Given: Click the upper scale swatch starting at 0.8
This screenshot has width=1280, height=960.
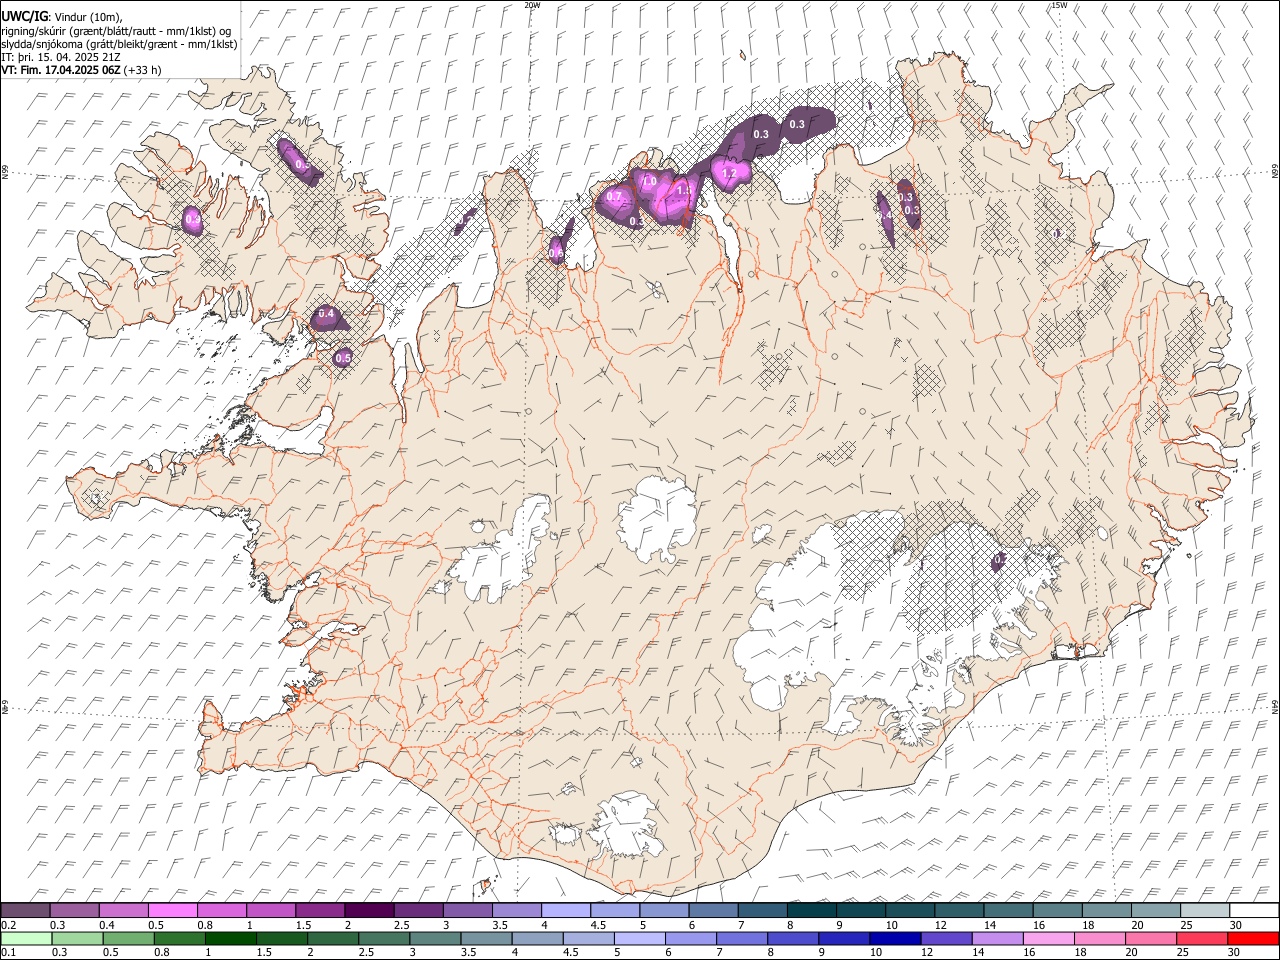Looking at the screenshot, I should (221, 910).
